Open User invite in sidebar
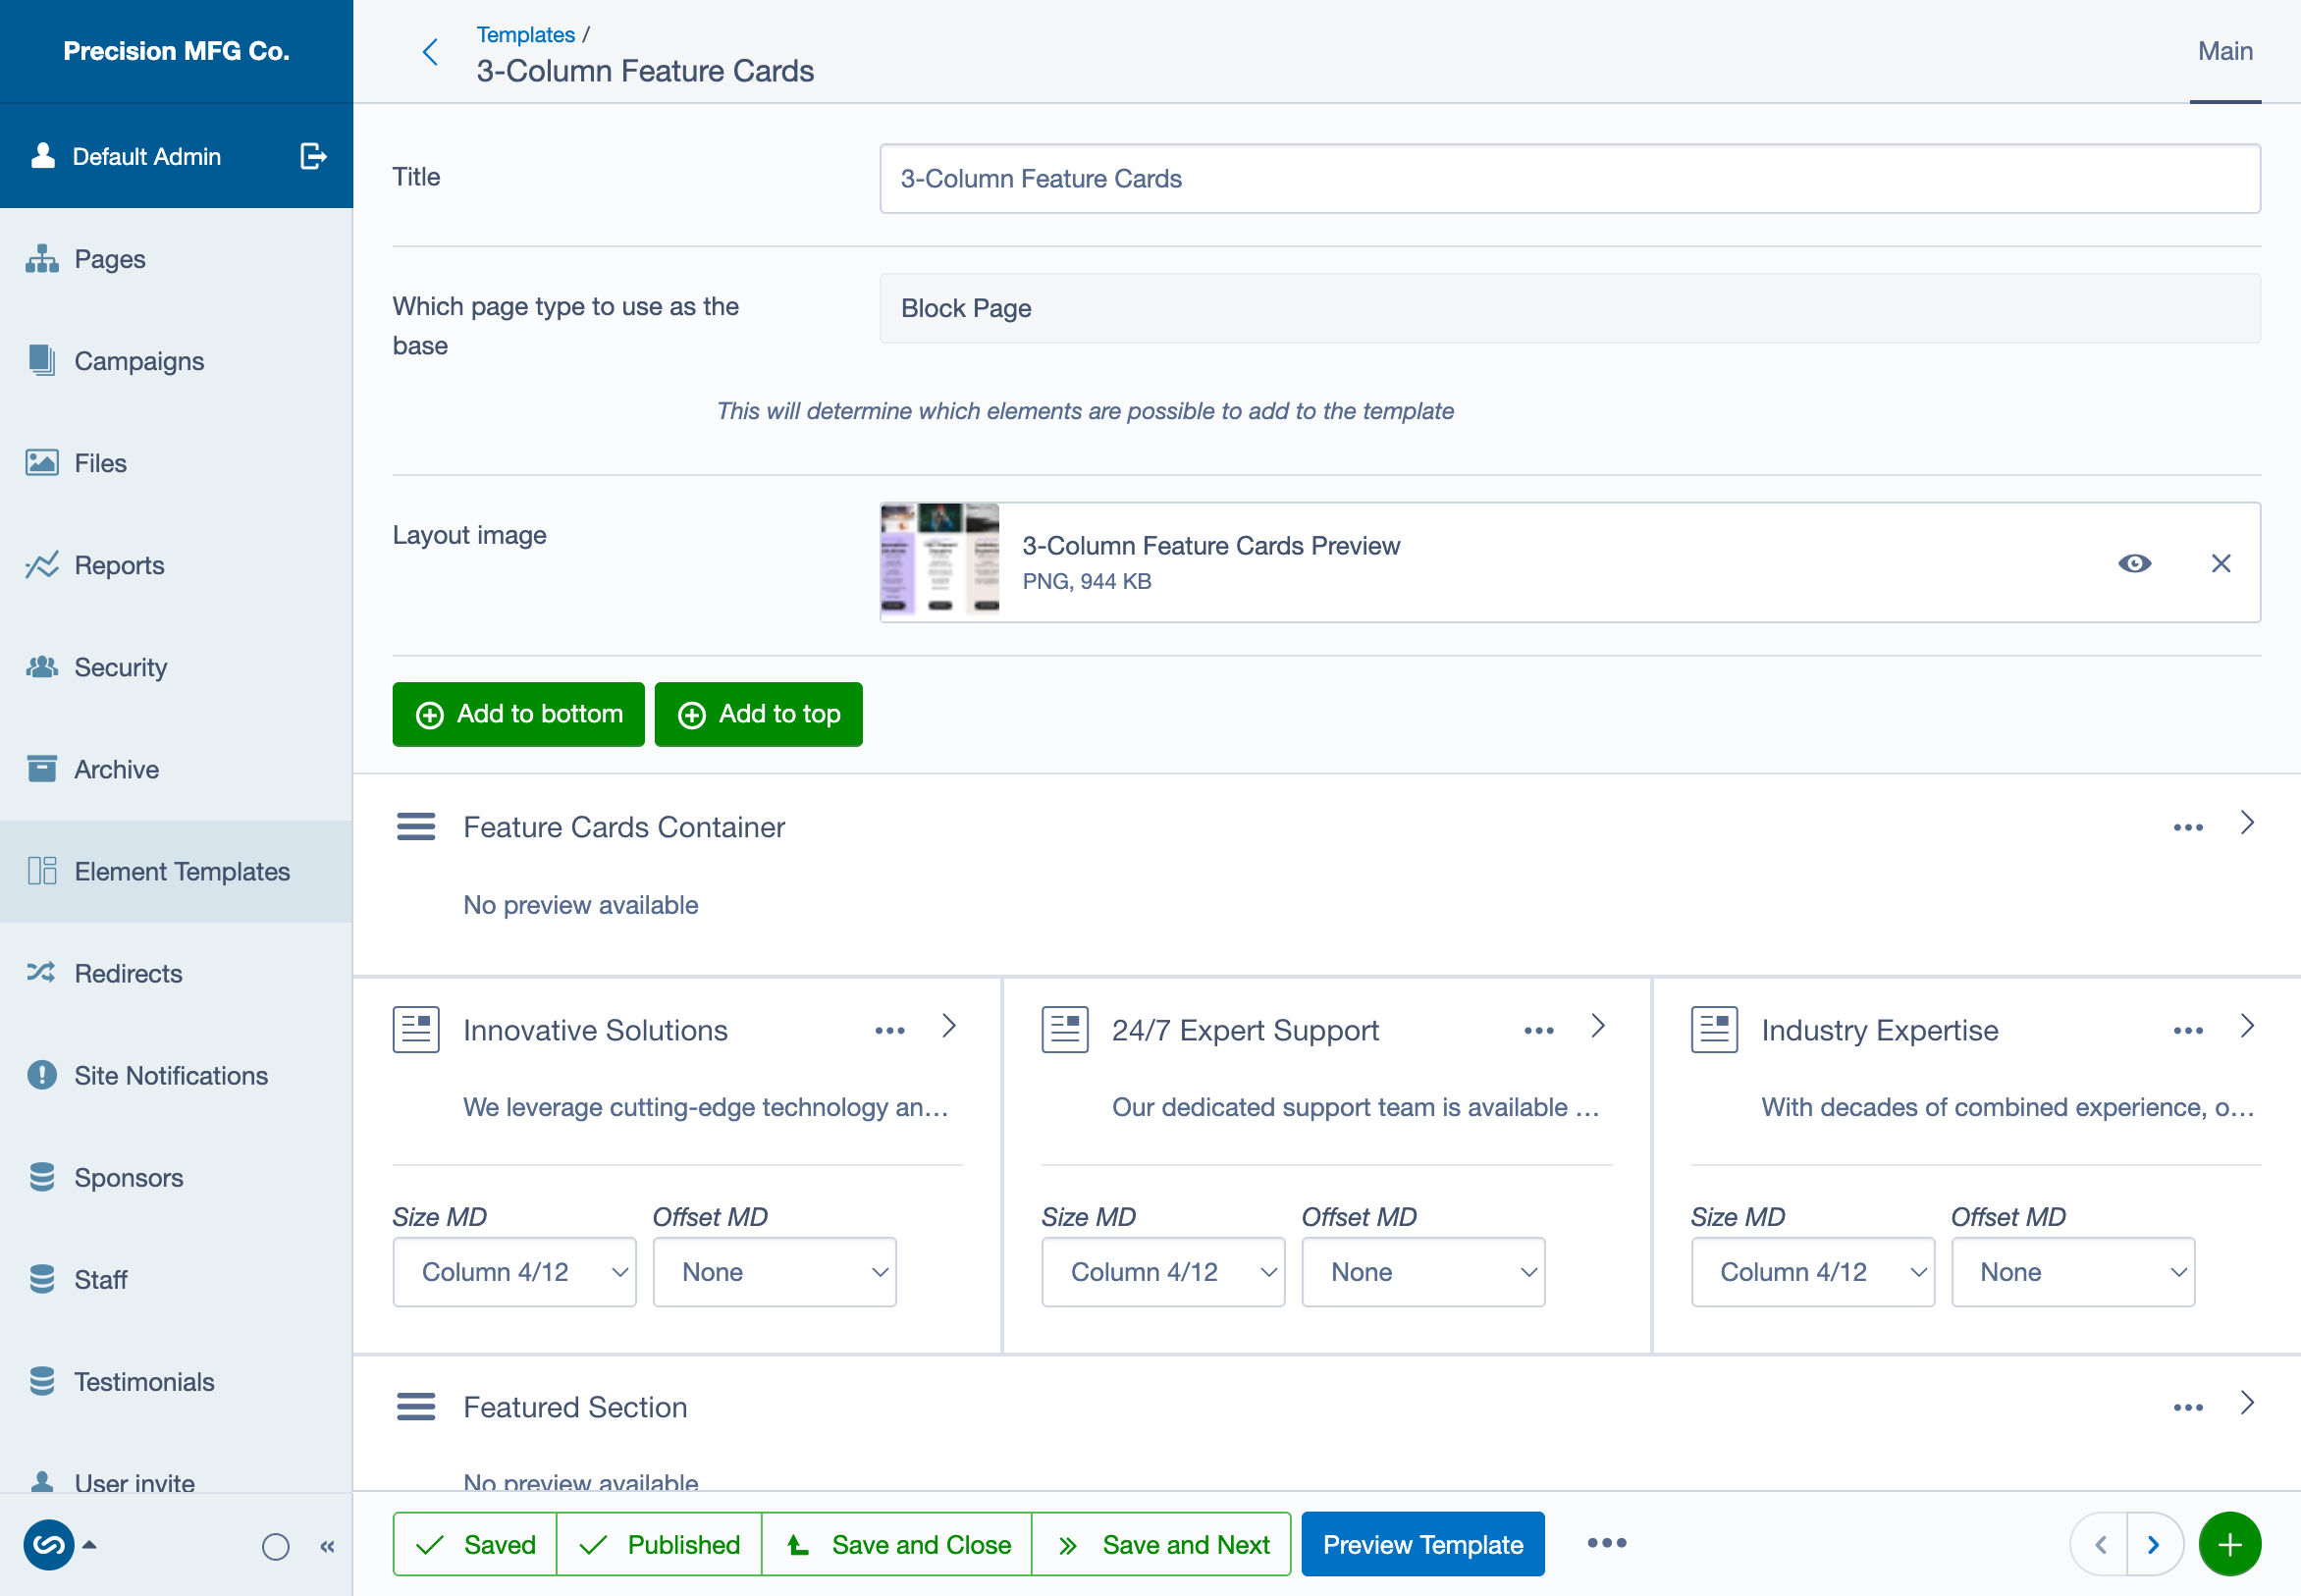This screenshot has height=1596, width=2301. pyautogui.click(x=176, y=1480)
